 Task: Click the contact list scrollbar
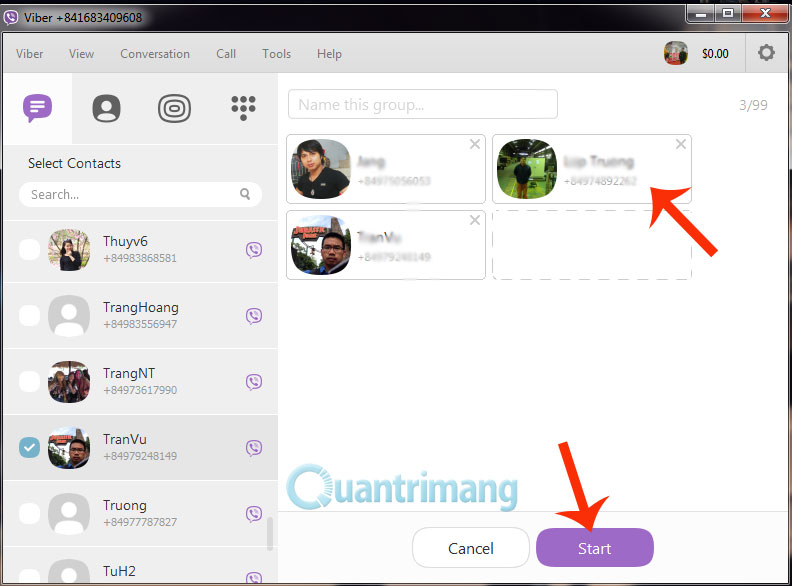270,533
